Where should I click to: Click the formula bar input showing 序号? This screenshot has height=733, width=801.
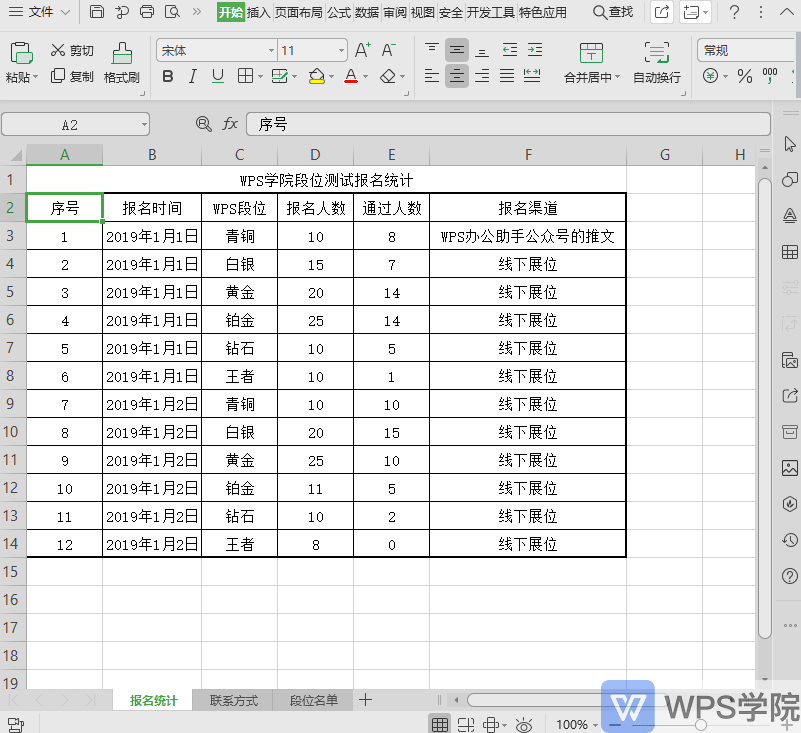point(508,124)
